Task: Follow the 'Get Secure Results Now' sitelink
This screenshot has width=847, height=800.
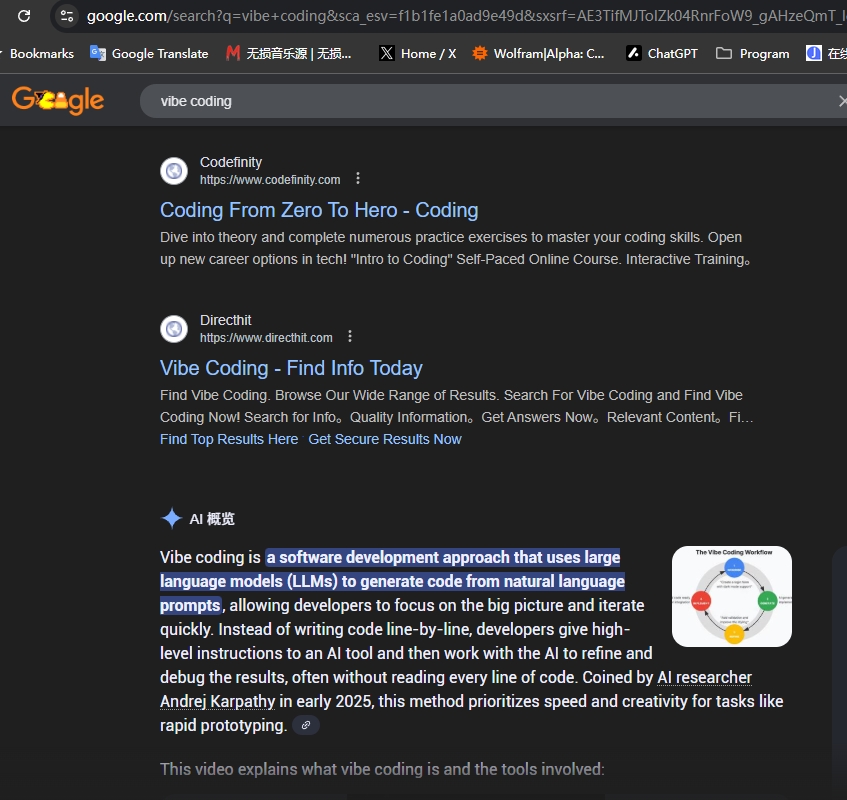Action: point(385,439)
